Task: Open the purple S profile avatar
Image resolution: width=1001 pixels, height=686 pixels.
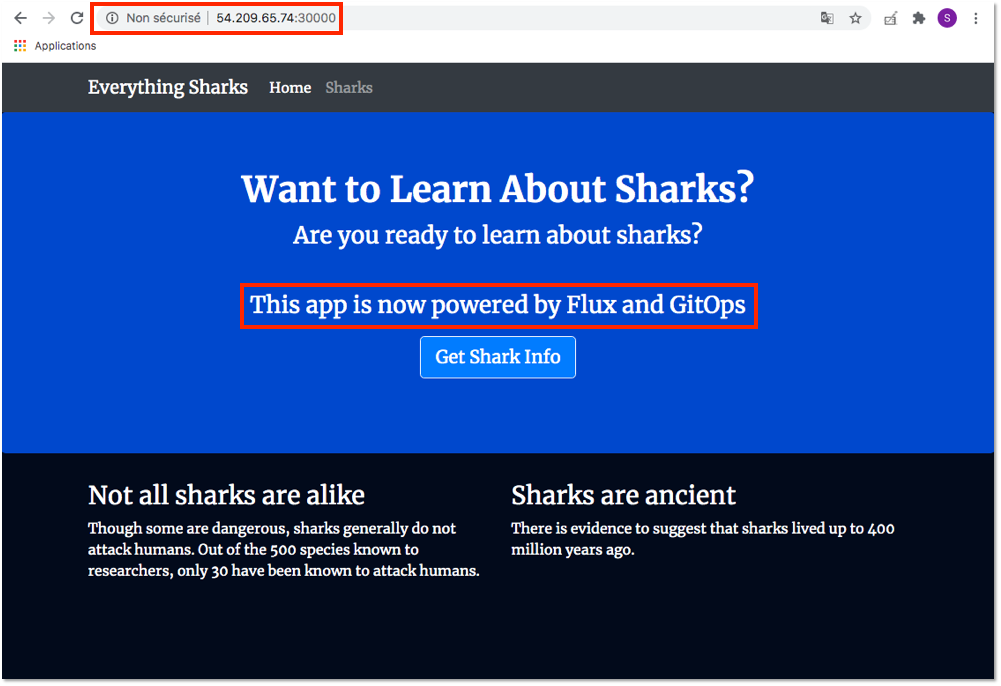Action: coord(947,18)
